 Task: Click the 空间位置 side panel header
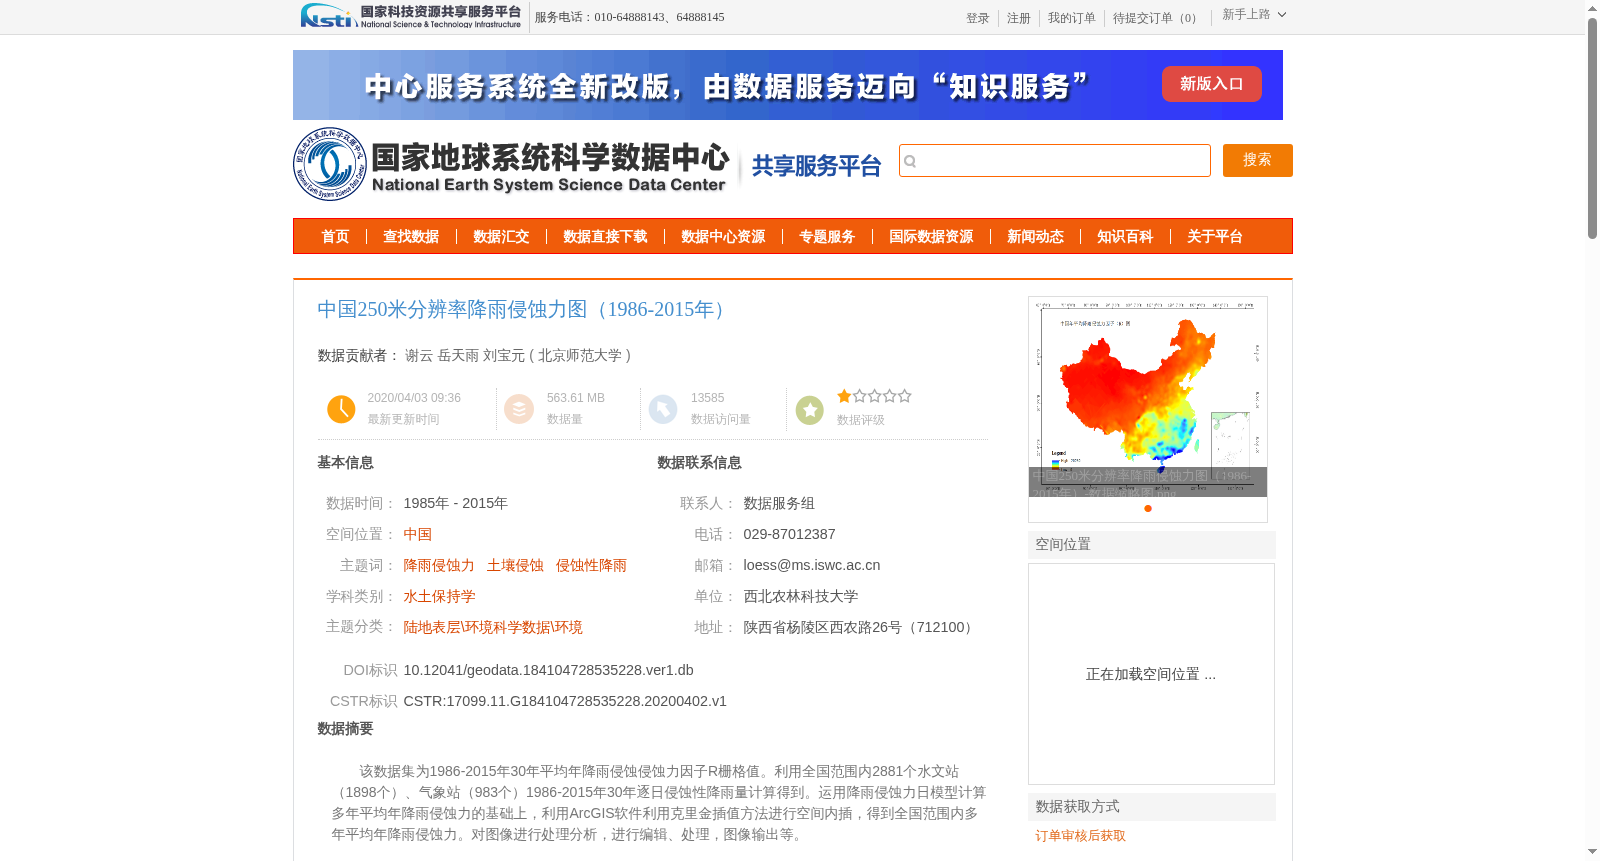[x=1152, y=545]
